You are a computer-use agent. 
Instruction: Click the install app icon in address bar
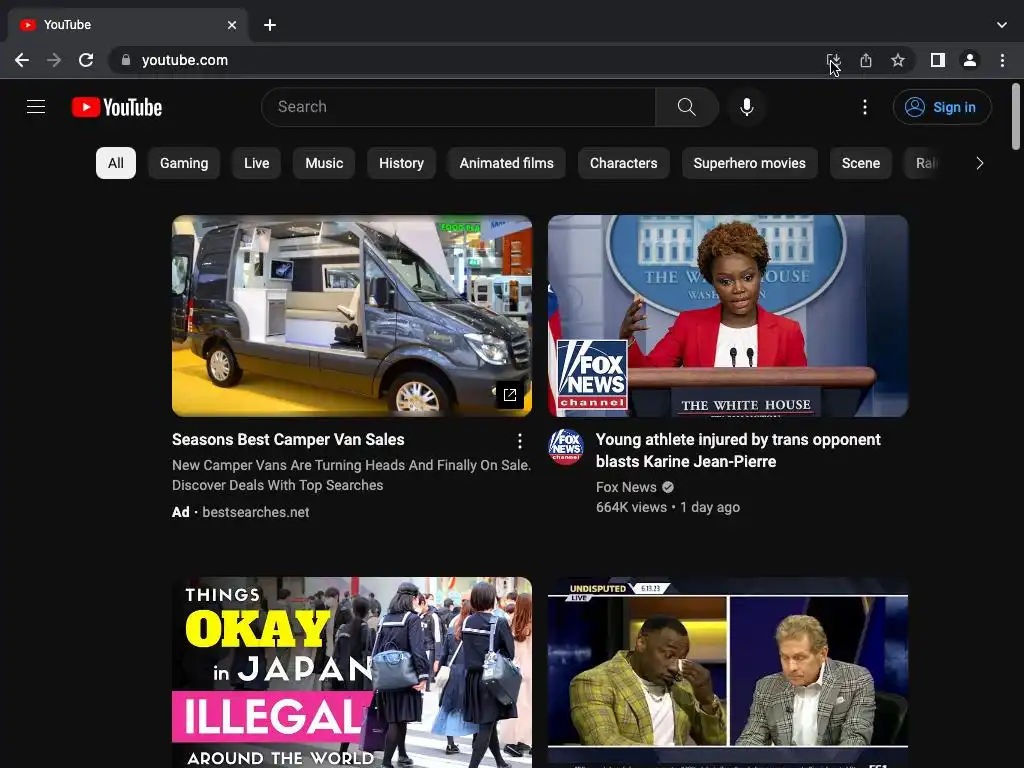[833, 60]
